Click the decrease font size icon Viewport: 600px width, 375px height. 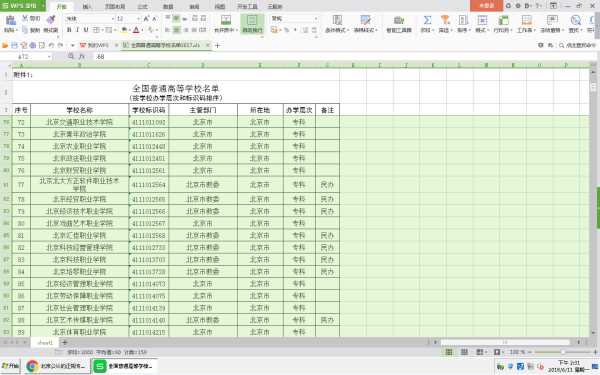[154, 19]
